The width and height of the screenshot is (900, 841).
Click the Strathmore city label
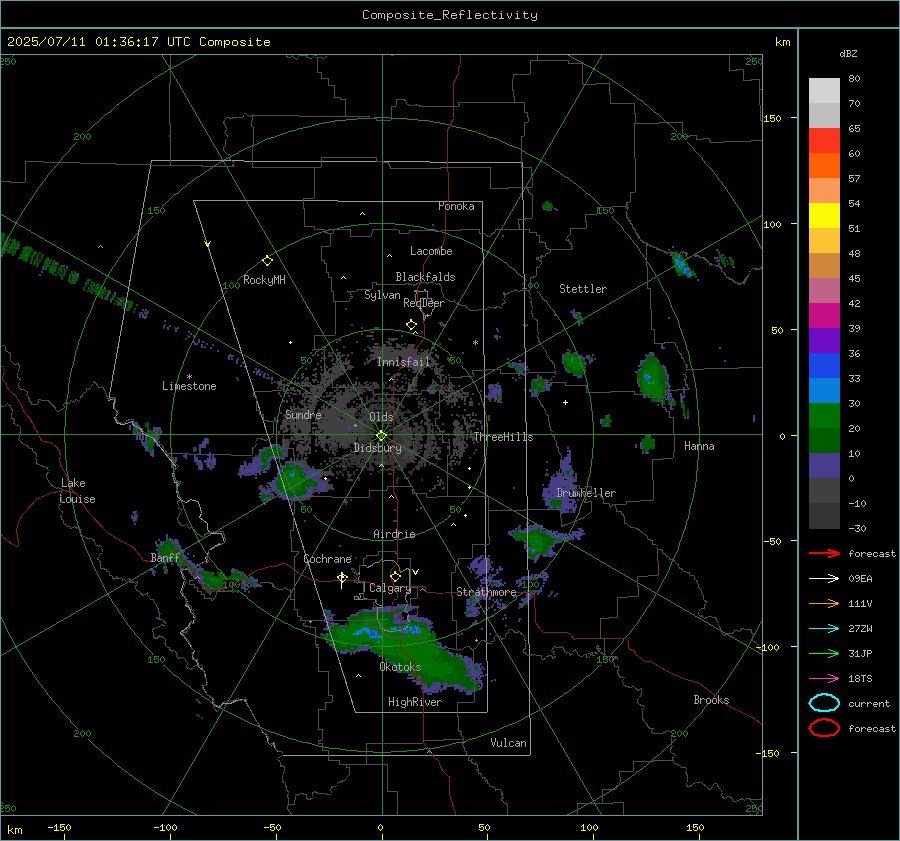tap(486, 592)
